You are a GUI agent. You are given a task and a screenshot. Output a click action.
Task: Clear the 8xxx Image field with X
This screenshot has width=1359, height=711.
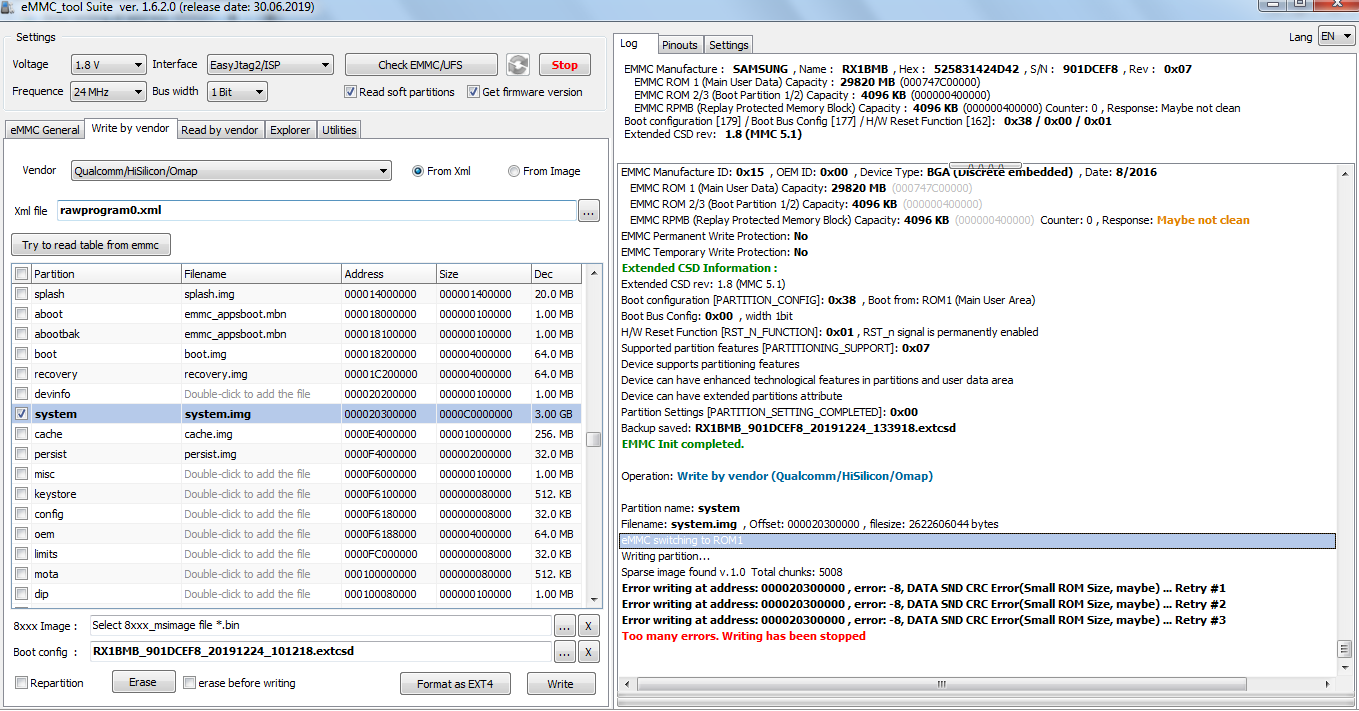pyautogui.click(x=589, y=626)
